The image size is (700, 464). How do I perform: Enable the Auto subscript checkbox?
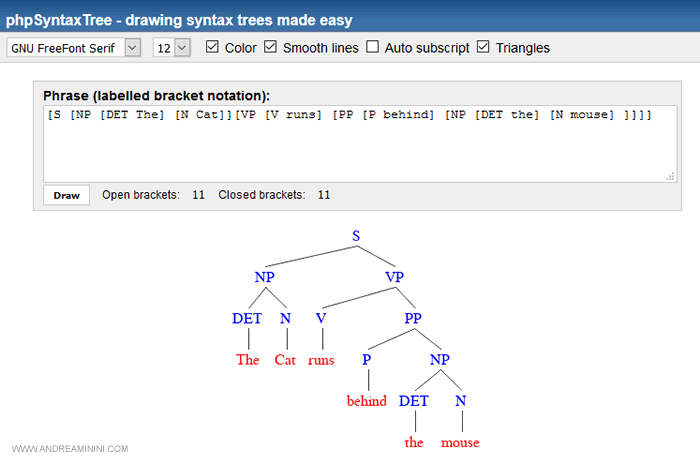point(373,47)
